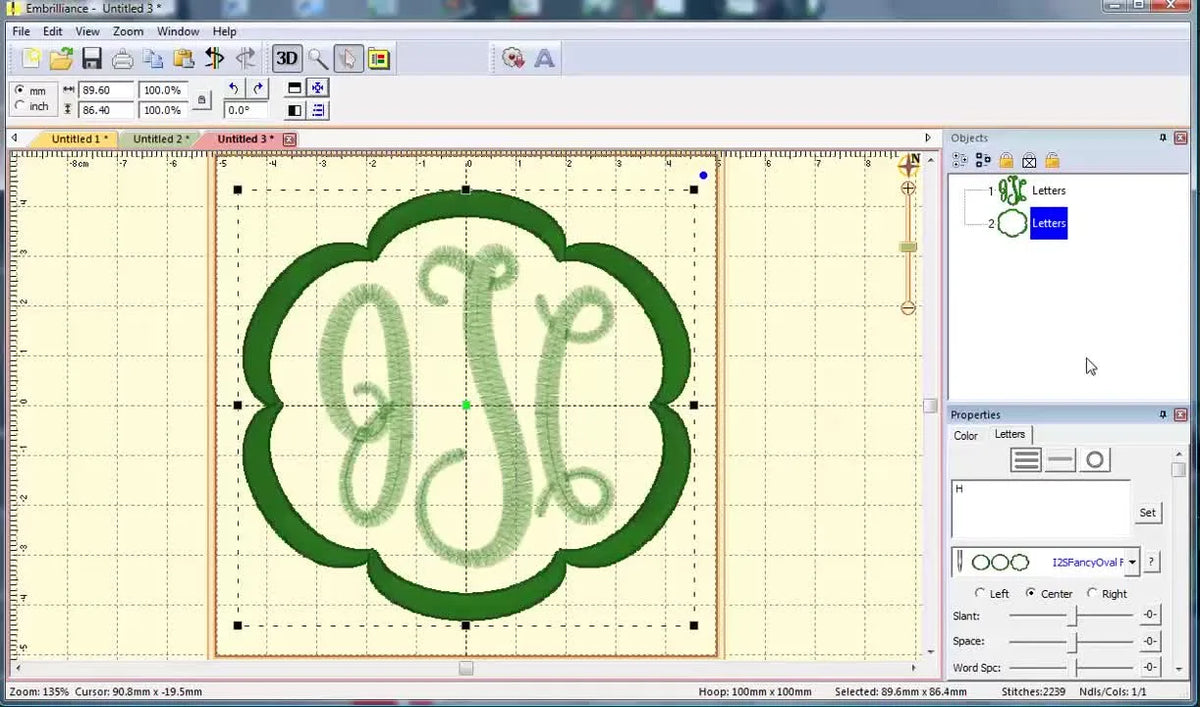The width and height of the screenshot is (1200, 707).
Task: Click the flip vertical icon
Action: (294, 88)
